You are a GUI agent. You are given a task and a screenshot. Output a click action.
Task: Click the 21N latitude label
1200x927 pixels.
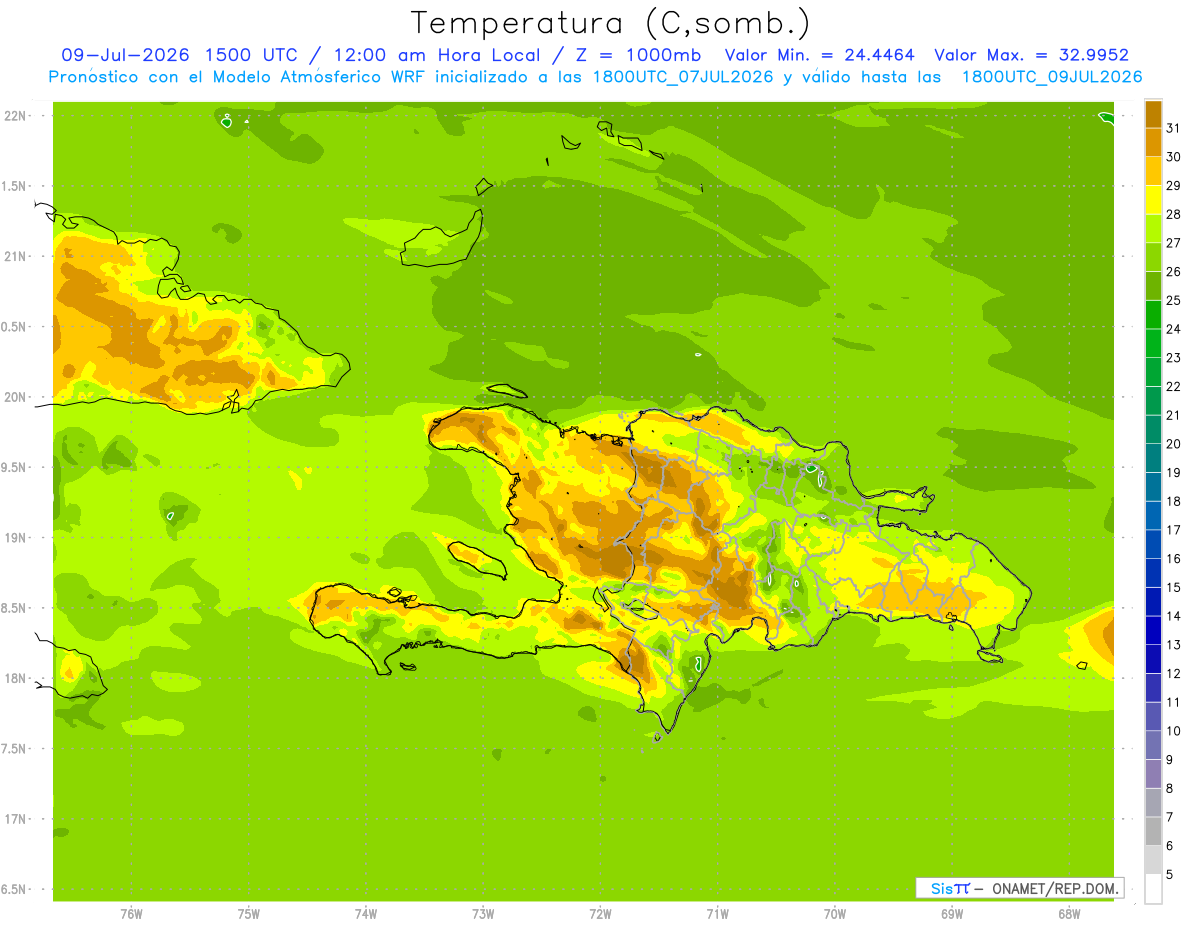tap(14, 256)
